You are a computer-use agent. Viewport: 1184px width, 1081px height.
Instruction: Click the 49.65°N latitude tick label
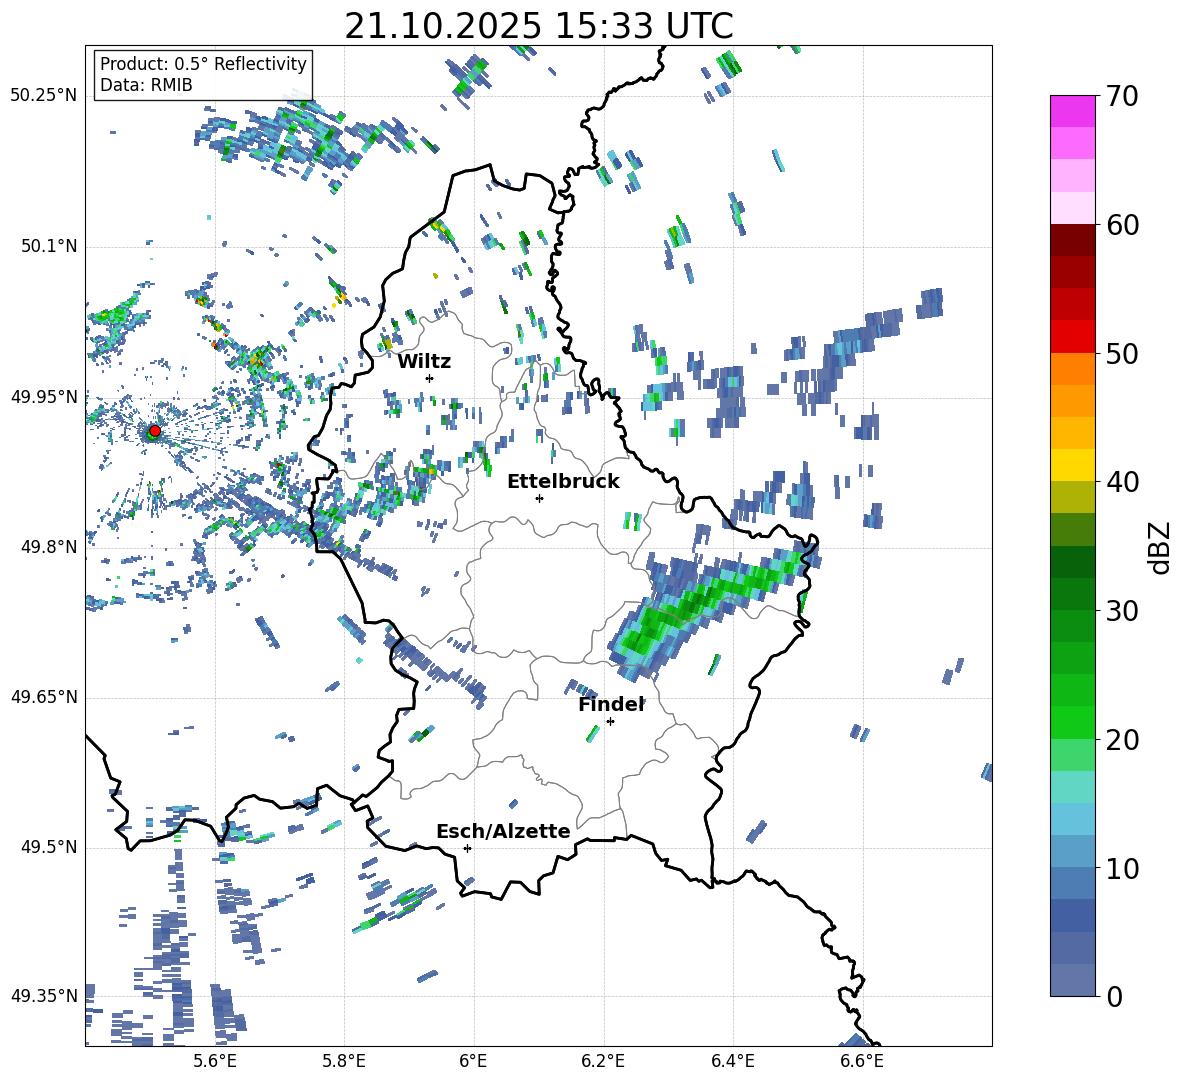[x=44, y=698]
